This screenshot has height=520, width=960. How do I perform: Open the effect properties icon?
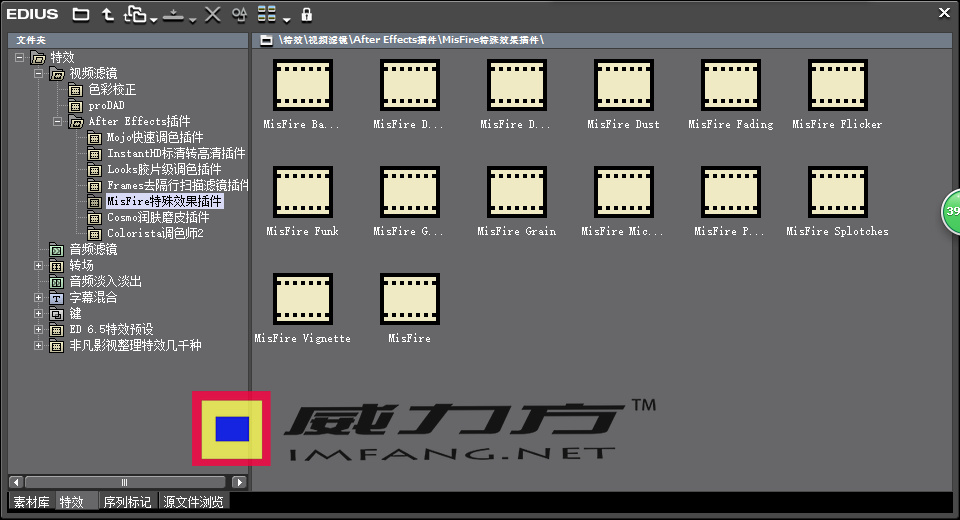pos(239,14)
